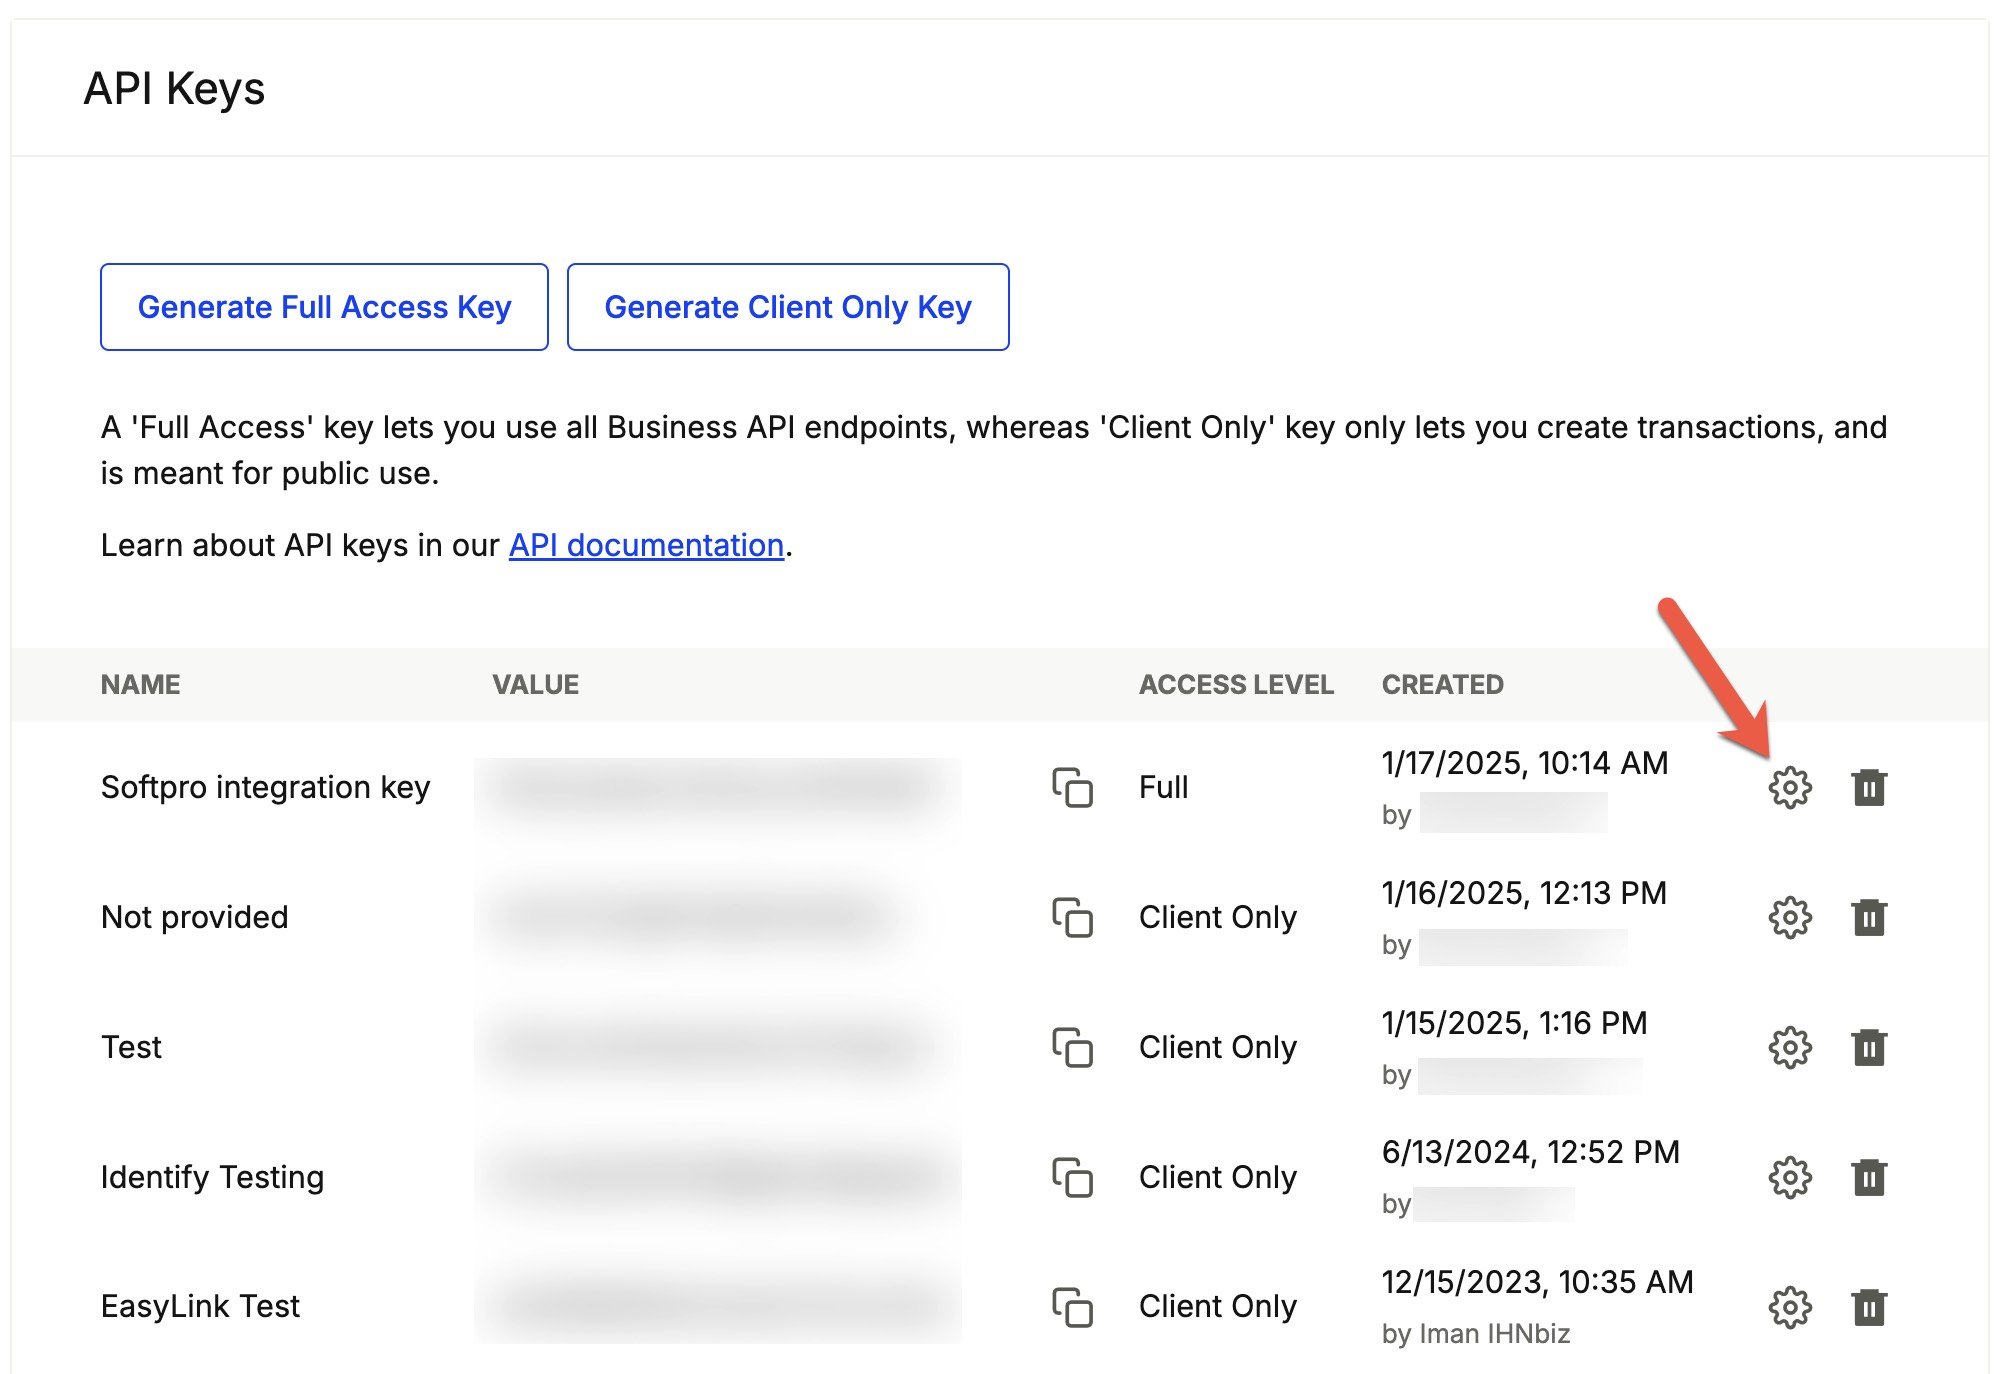Copy the Softpro integration key value
Screen dimensions: 2004x1374
point(1072,787)
